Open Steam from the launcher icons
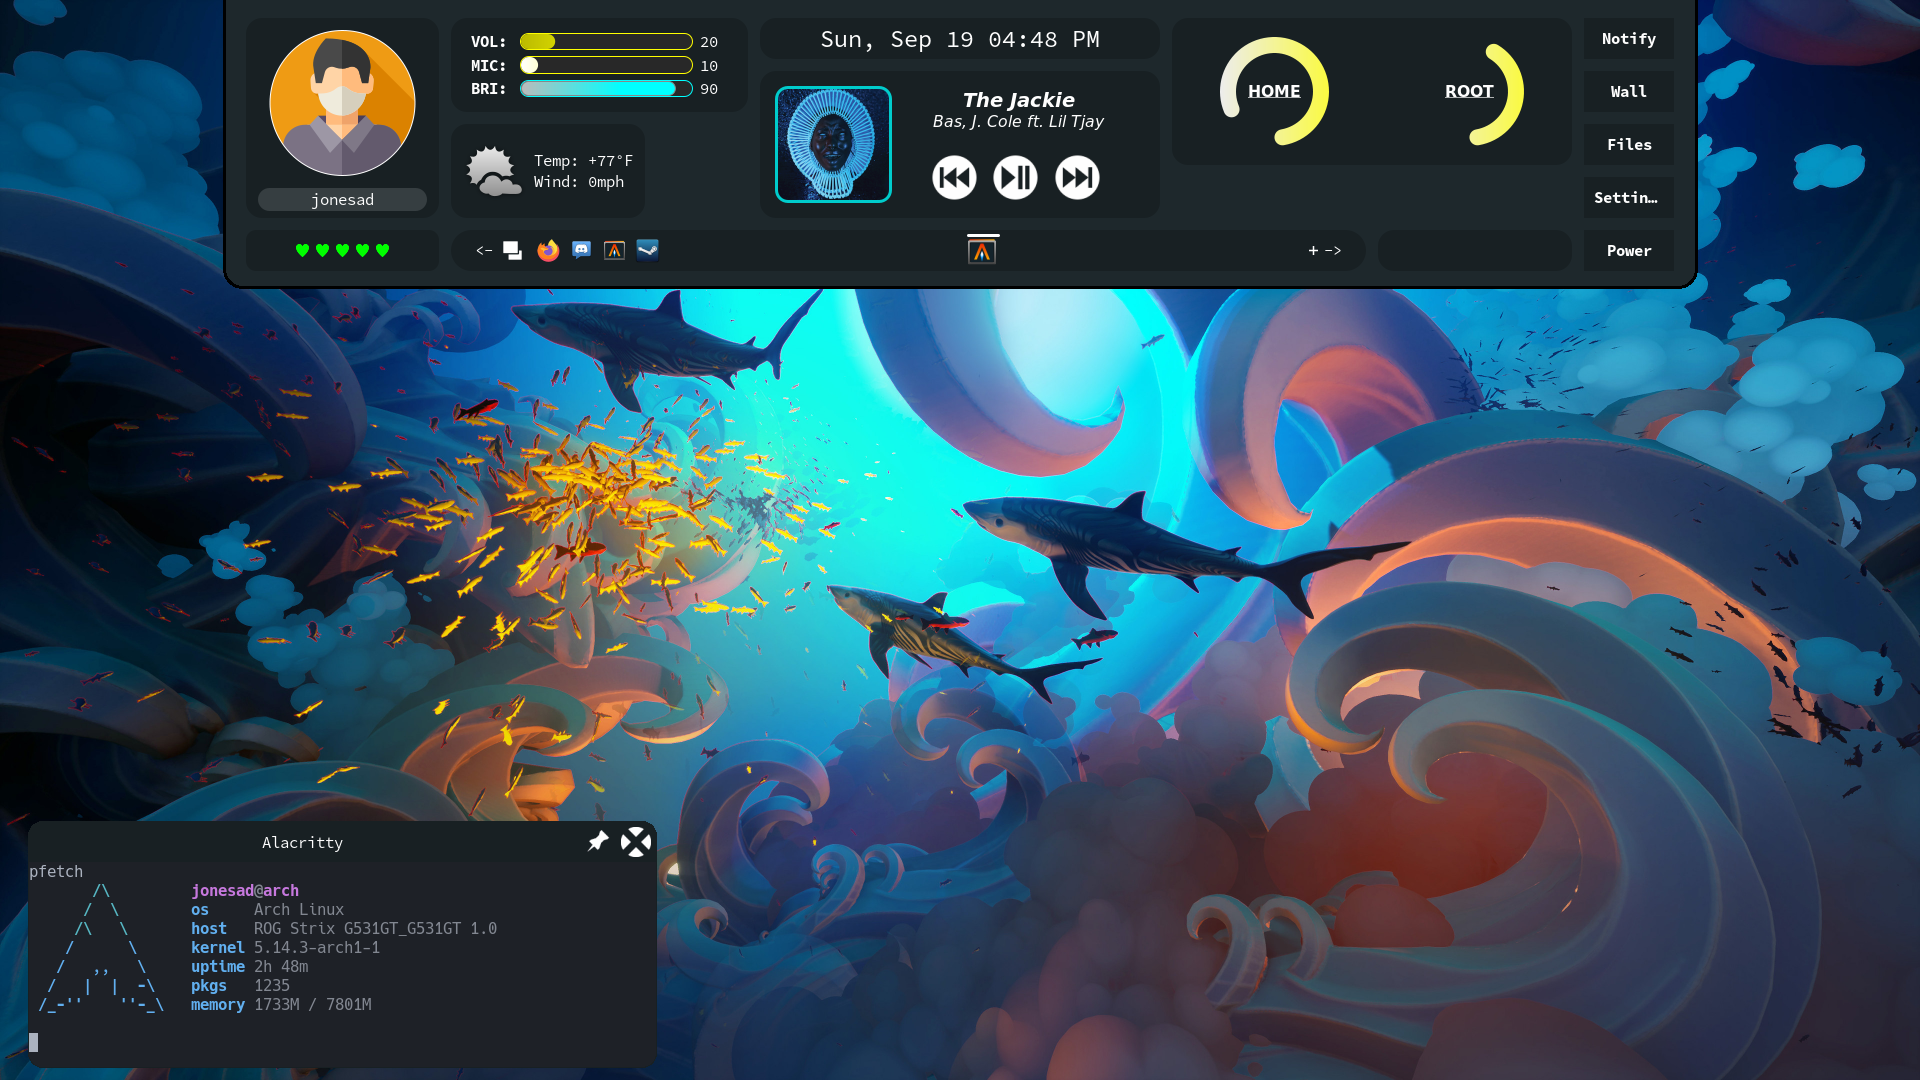This screenshot has width=1920, height=1080. (648, 250)
